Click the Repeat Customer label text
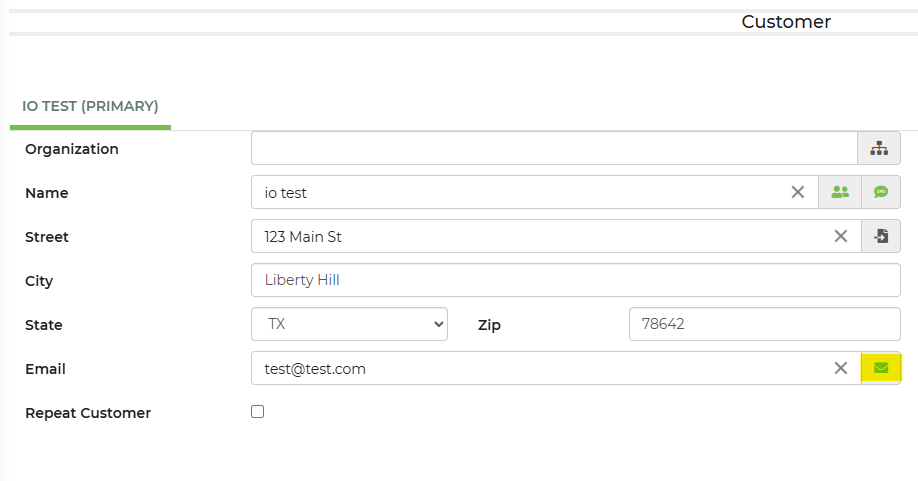Image resolution: width=918 pixels, height=481 pixels. [x=88, y=413]
